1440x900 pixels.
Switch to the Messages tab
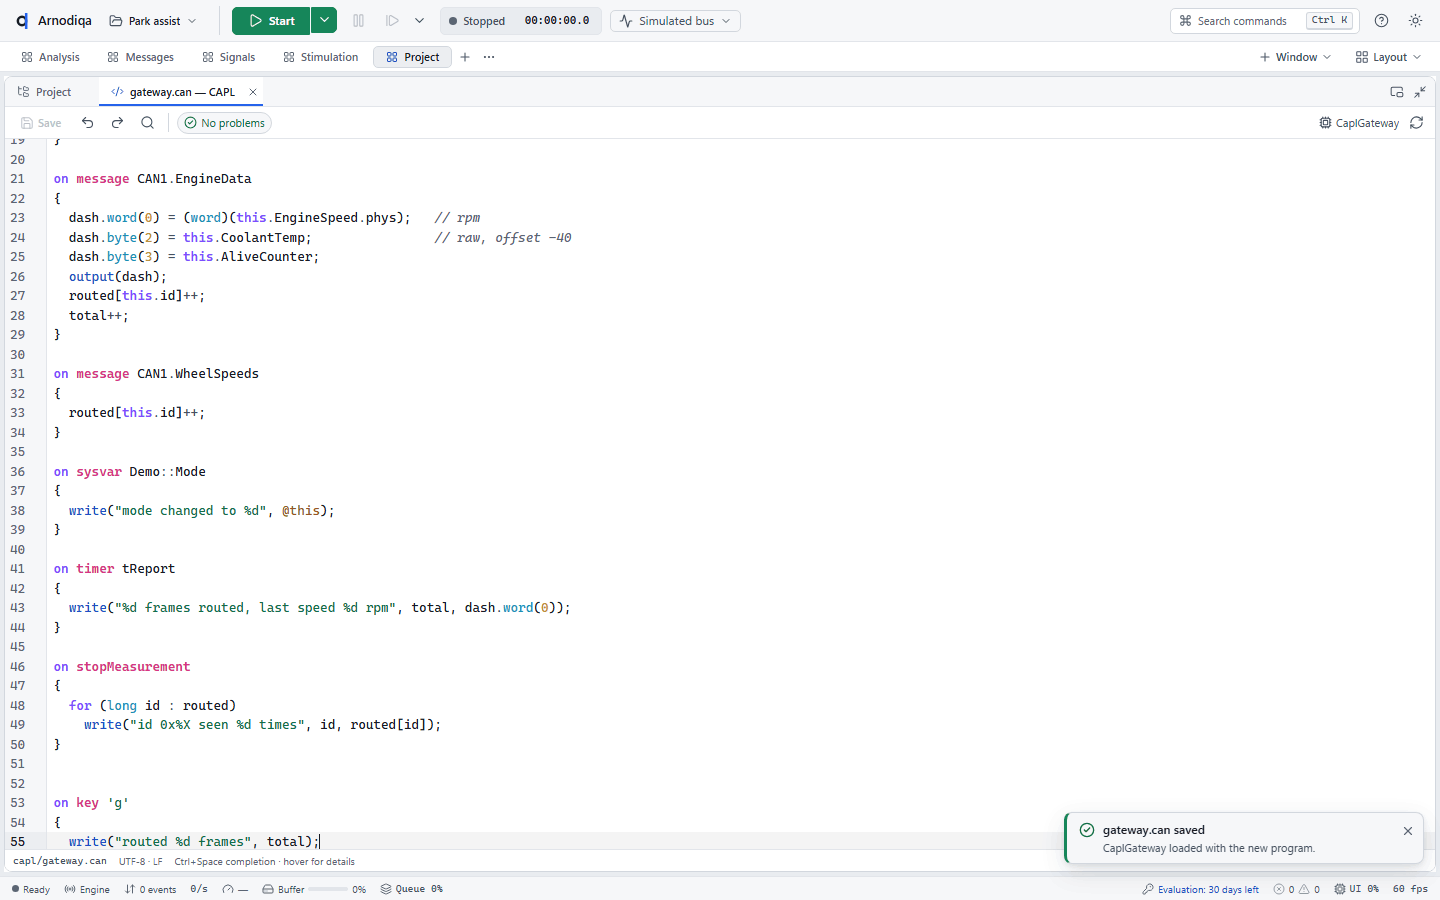tap(140, 57)
